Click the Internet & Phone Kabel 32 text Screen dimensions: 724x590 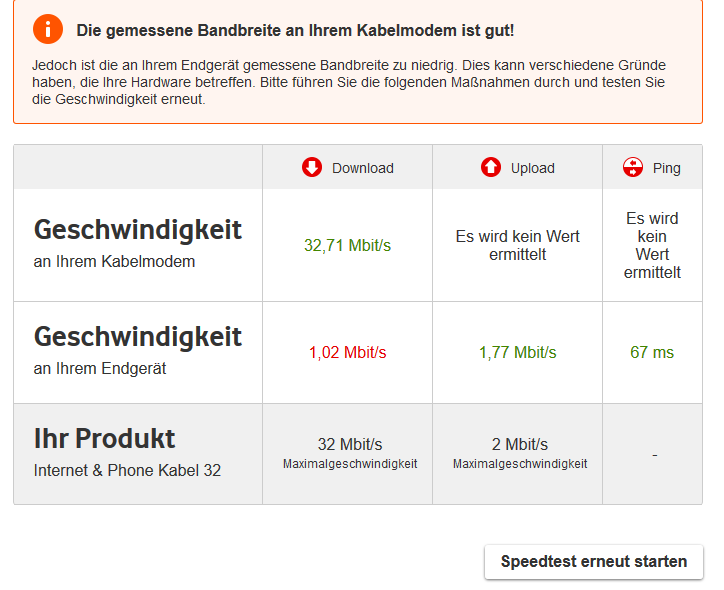pos(127,470)
